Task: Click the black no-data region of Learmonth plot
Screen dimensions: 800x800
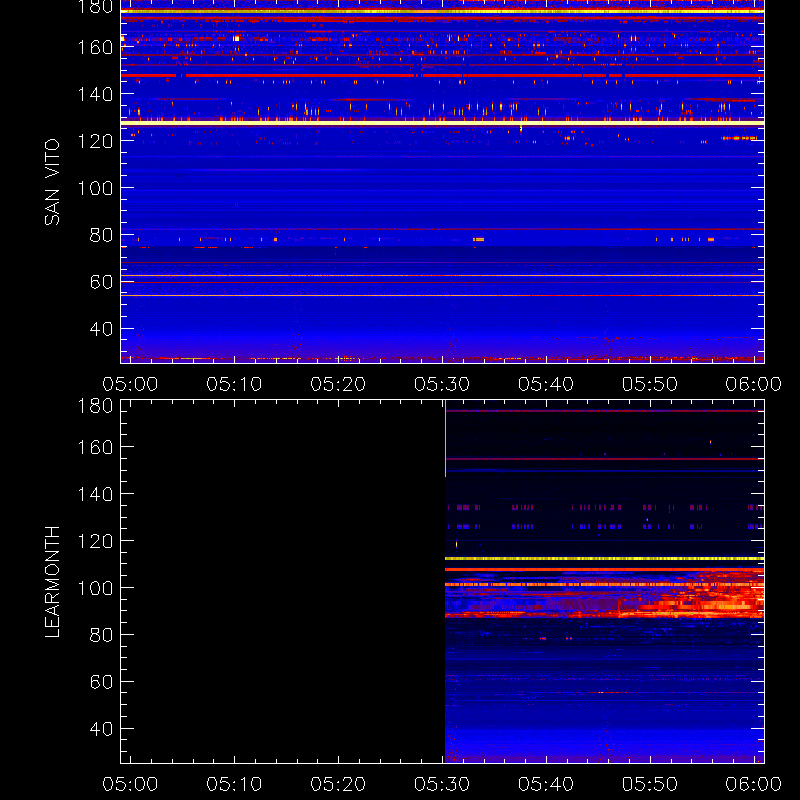Action: (x=283, y=581)
